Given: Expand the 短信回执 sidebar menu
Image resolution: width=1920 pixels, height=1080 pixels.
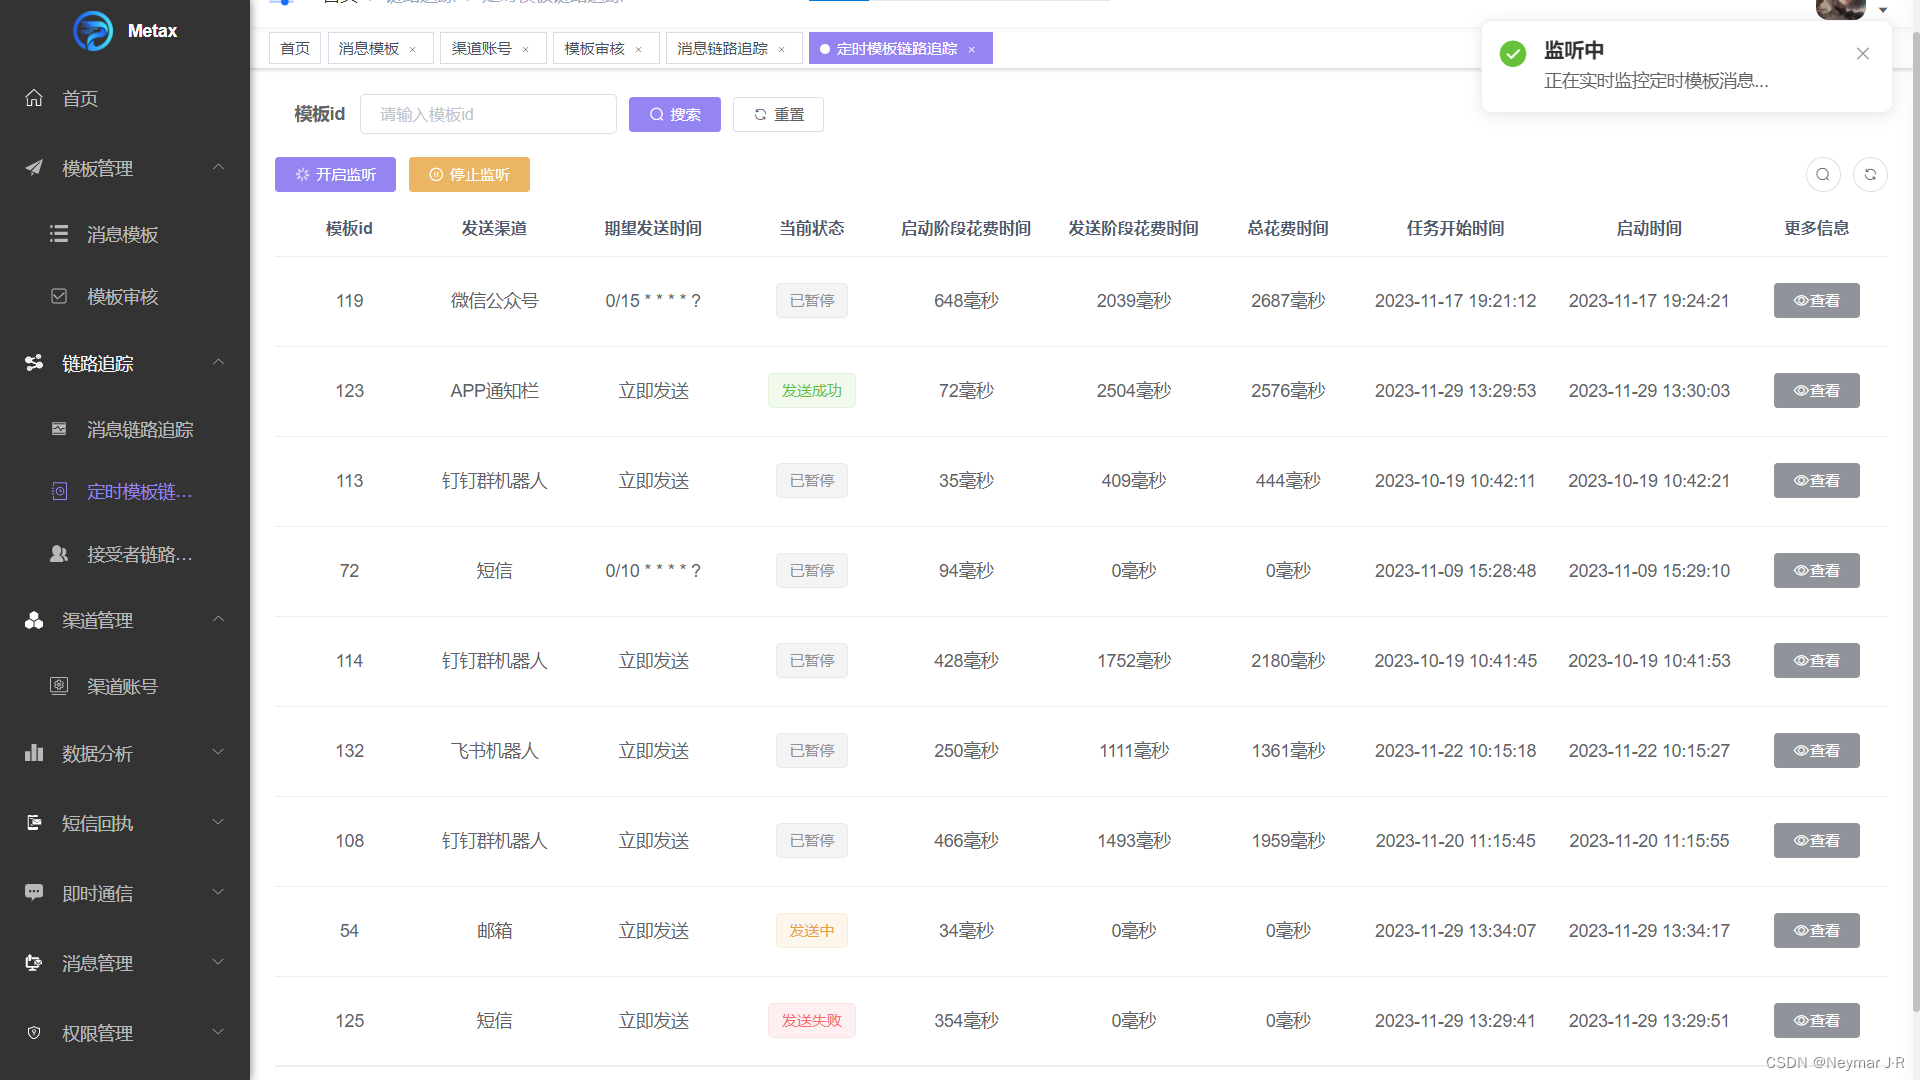Looking at the screenshot, I should pos(125,823).
